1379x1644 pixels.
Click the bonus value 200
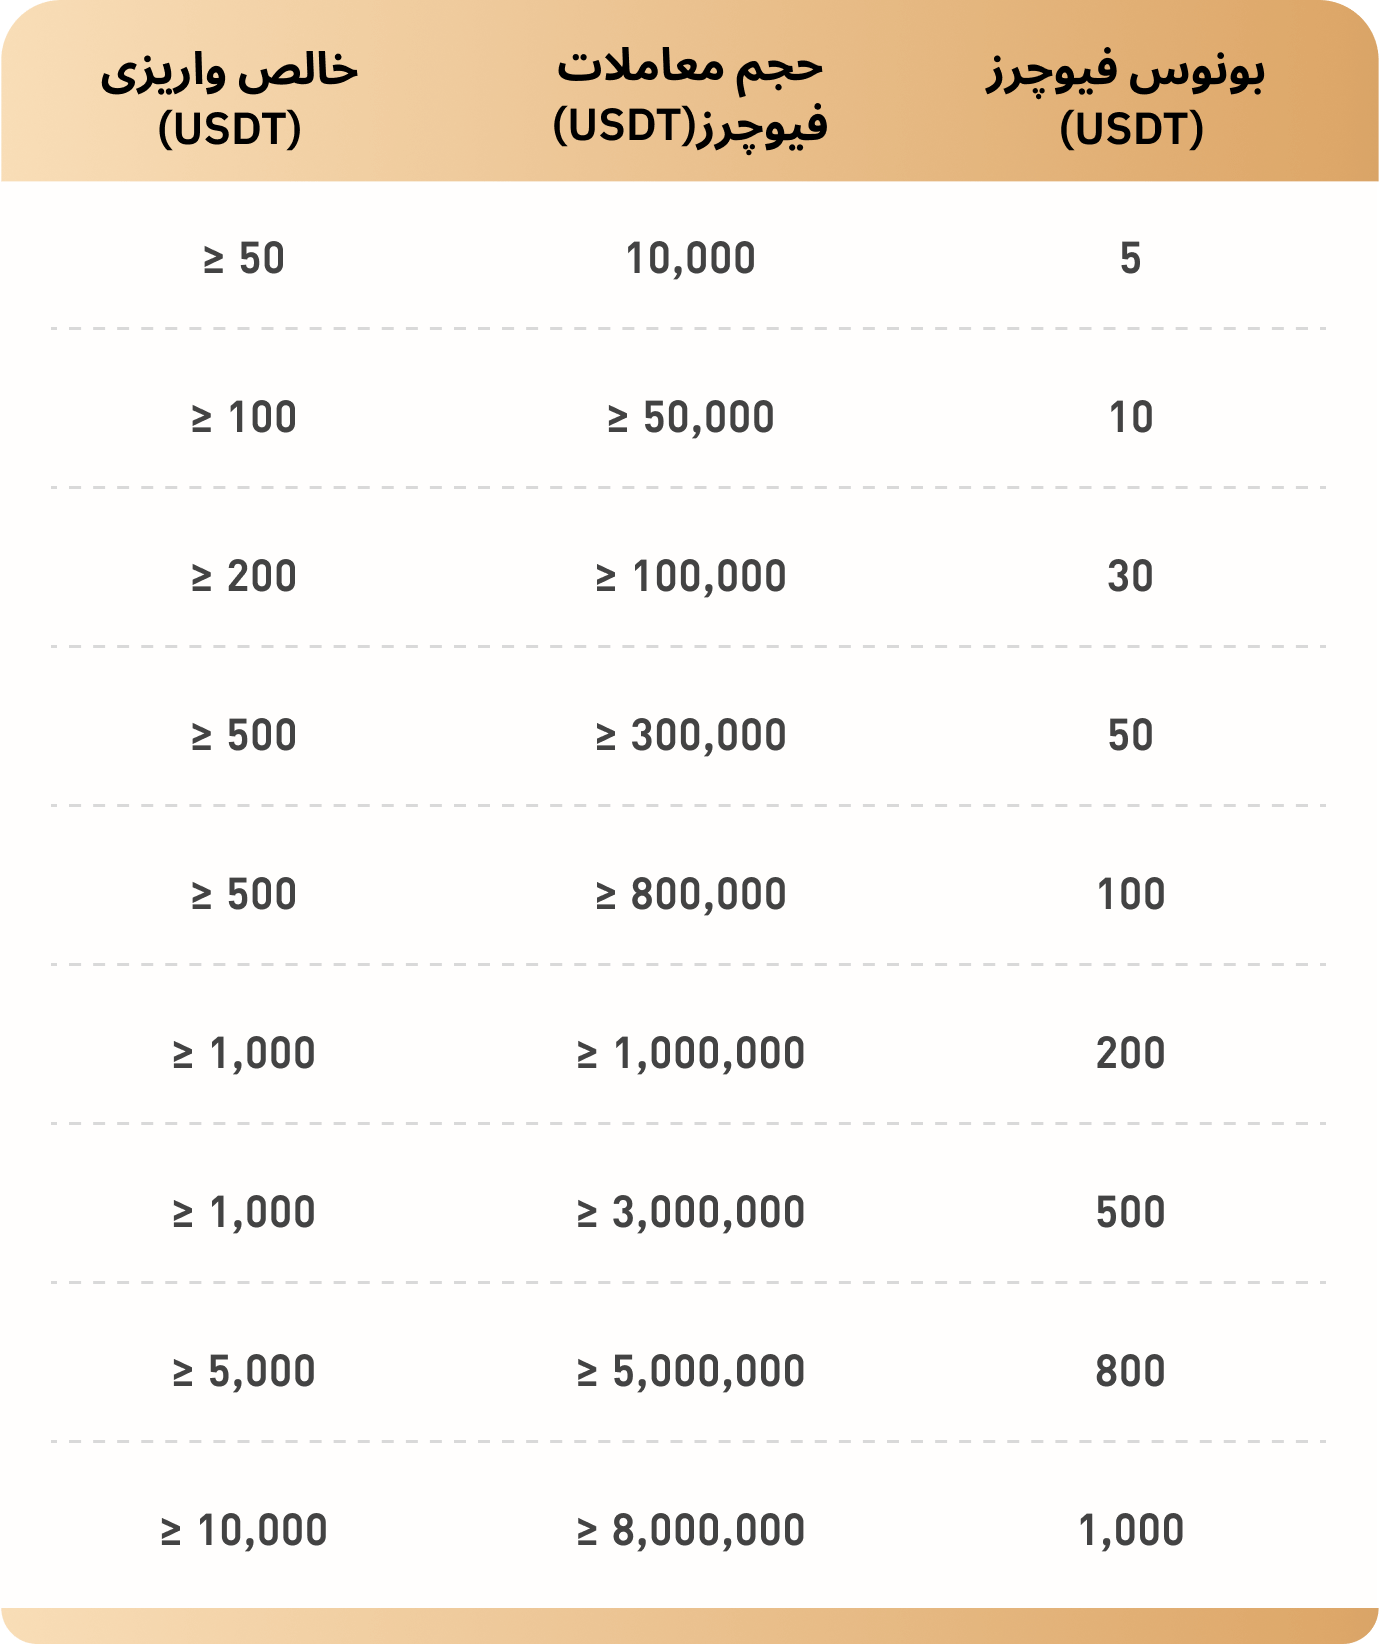(1130, 1054)
